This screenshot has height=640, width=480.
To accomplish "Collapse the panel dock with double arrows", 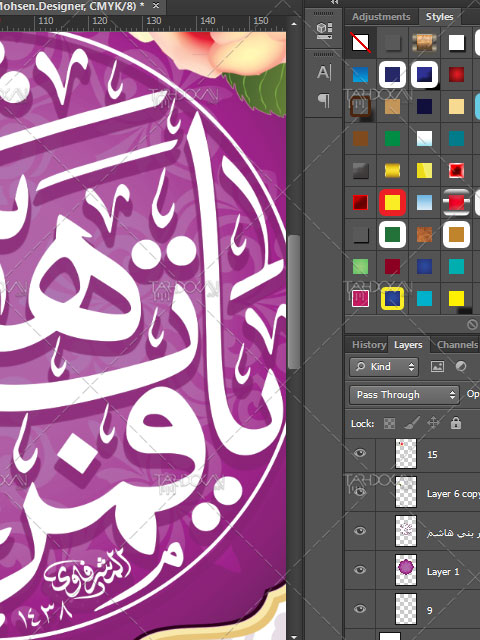I will click(x=334, y=2).
